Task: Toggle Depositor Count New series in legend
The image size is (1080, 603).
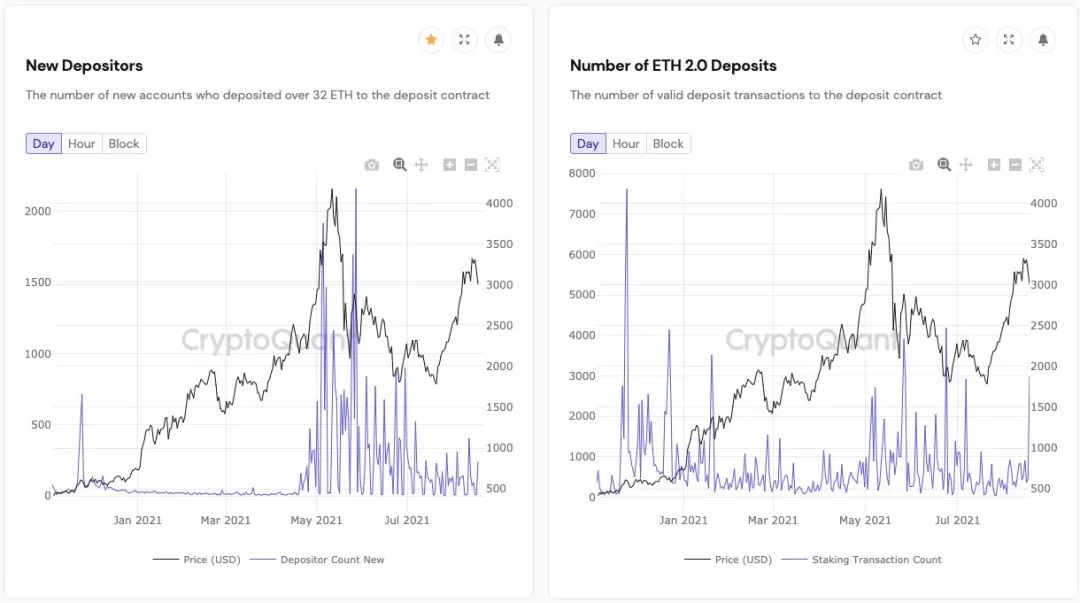Action: click(318, 560)
